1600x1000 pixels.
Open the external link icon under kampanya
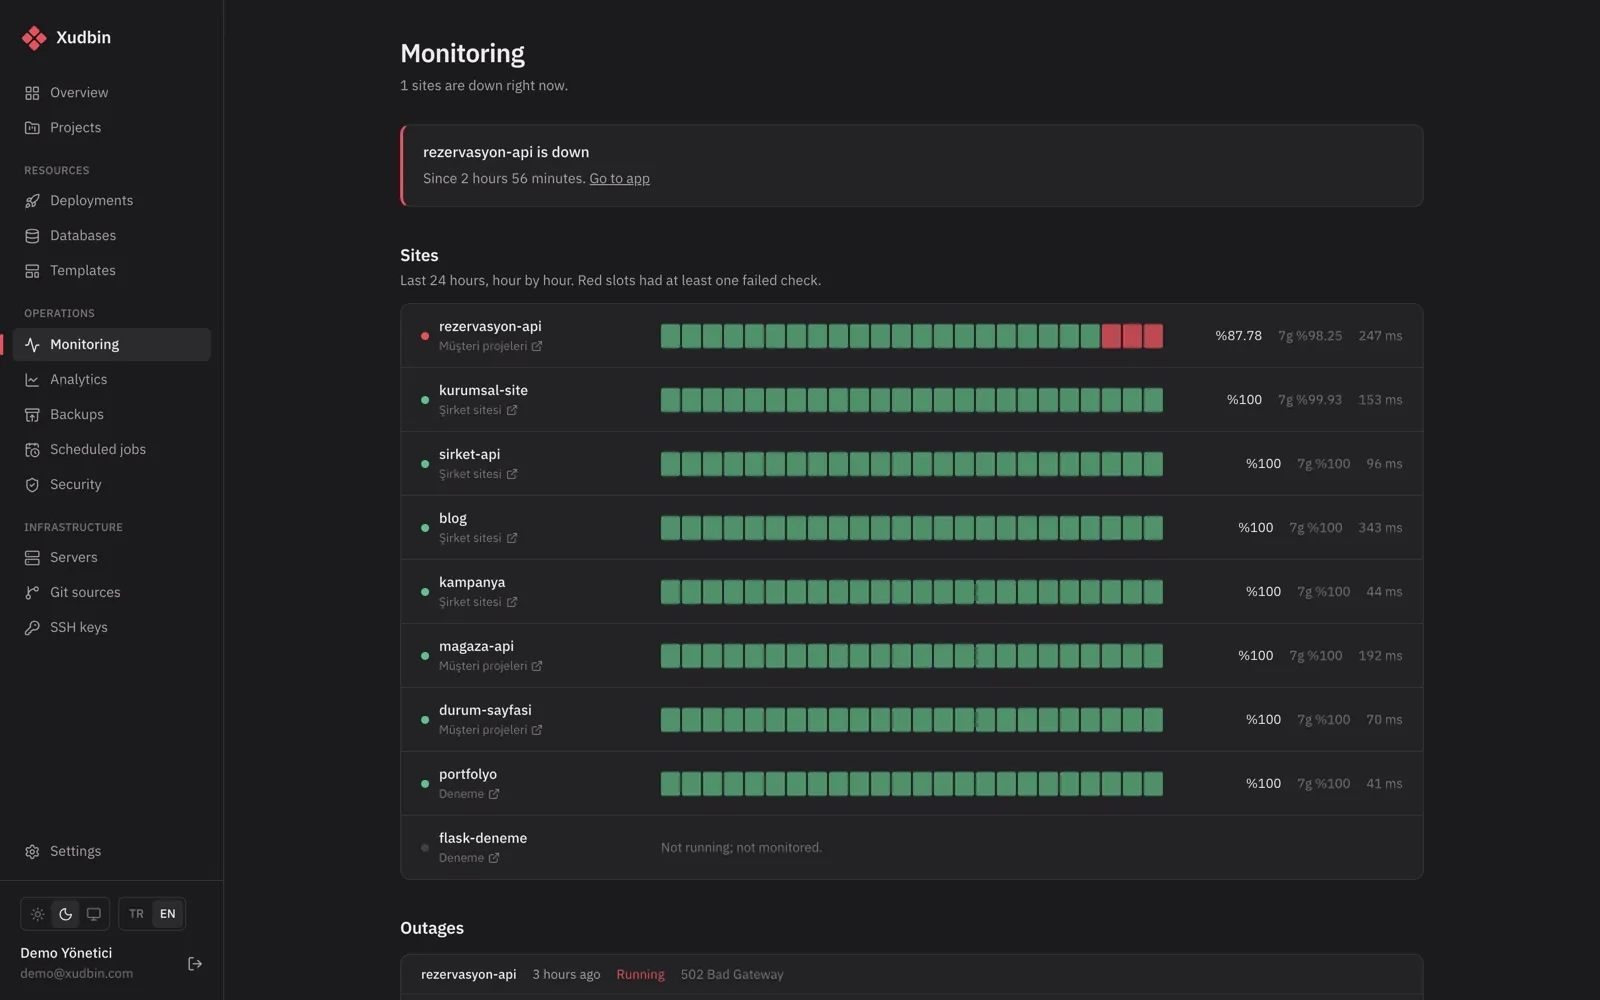click(x=512, y=603)
